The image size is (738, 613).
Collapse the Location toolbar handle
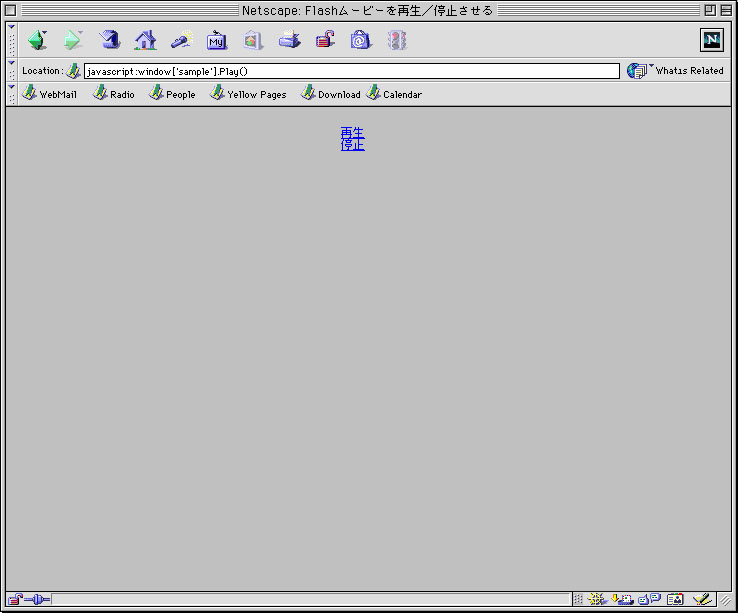click(12, 71)
